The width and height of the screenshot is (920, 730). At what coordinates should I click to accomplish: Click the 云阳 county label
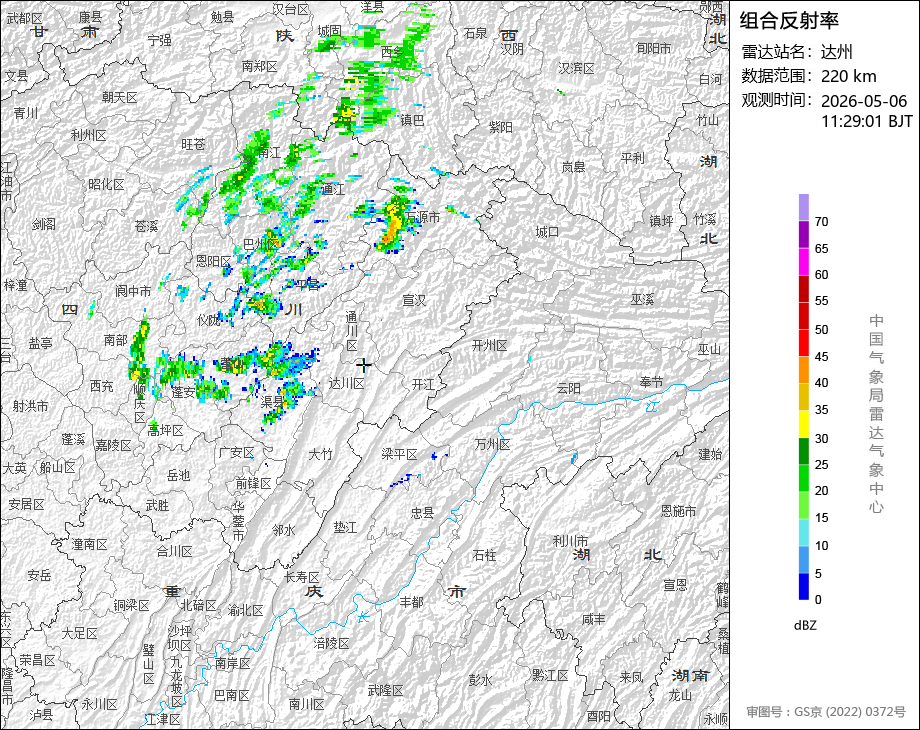[569, 388]
